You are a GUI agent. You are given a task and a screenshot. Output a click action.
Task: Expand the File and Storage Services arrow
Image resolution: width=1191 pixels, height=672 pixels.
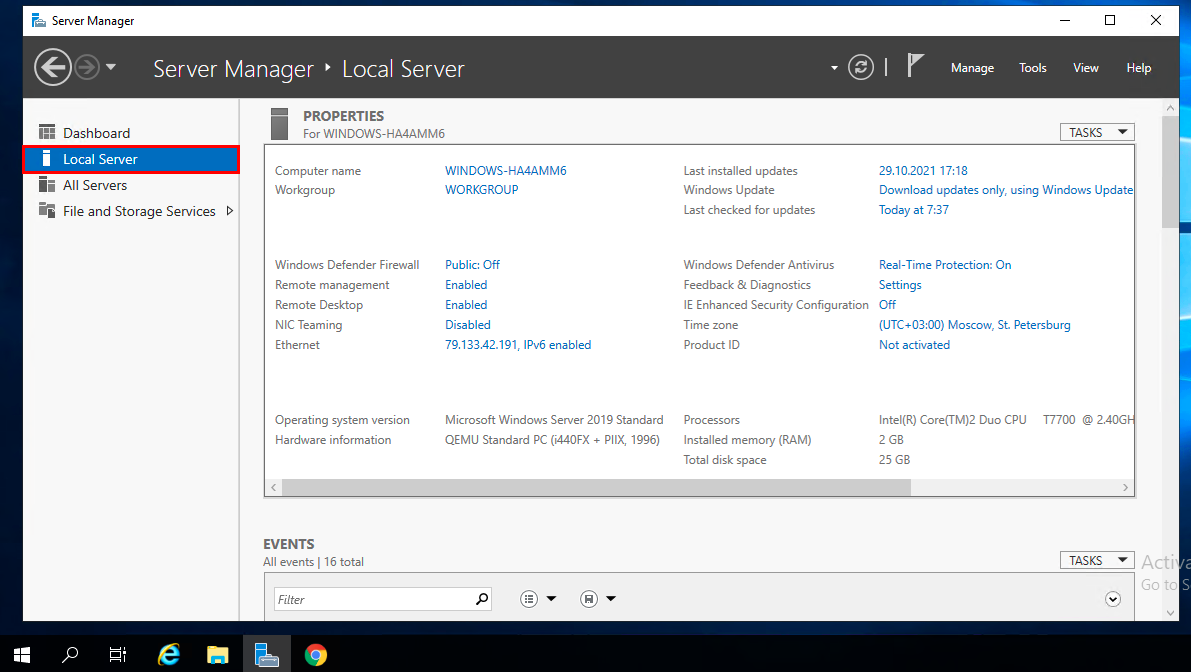[229, 211]
